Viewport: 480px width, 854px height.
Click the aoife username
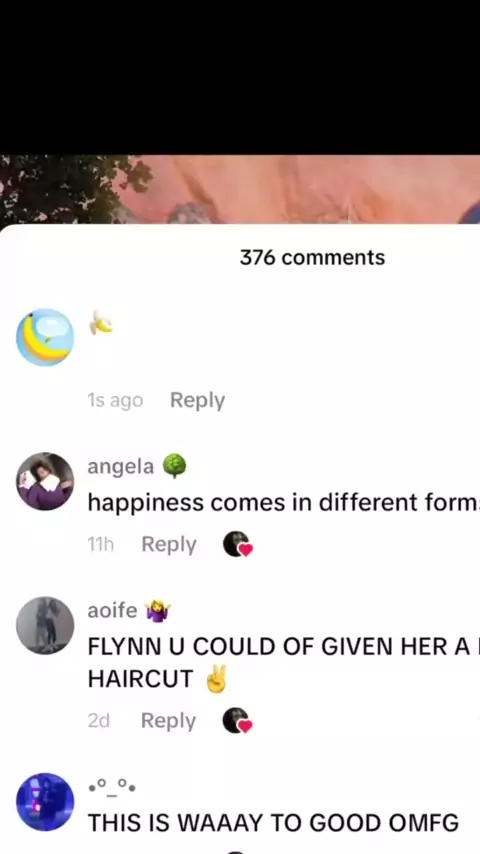tap(112, 611)
